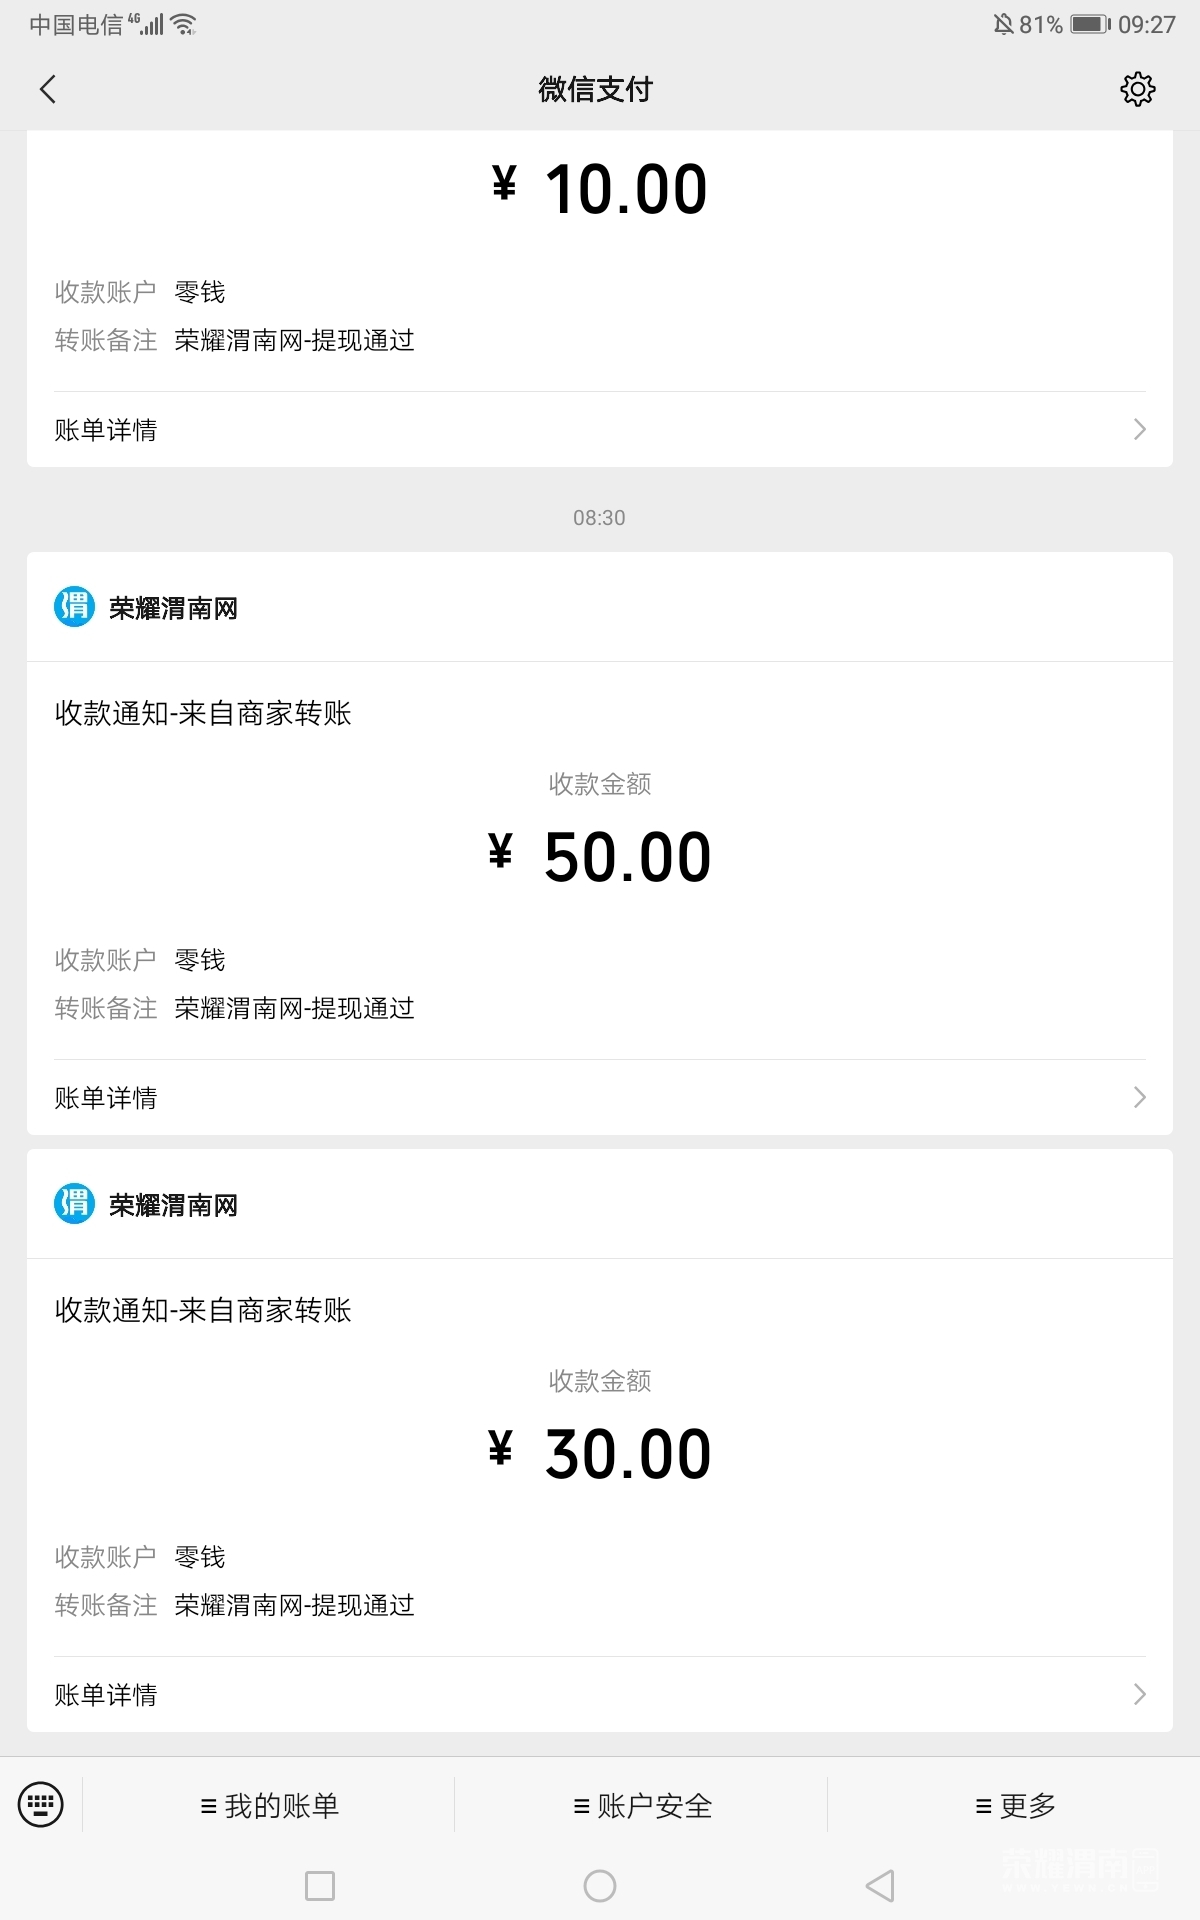This screenshot has height=1920, width=1200.
Task: Tap 账单详情 text on the 50.00 card
Action: click(x=106, y=1098)
